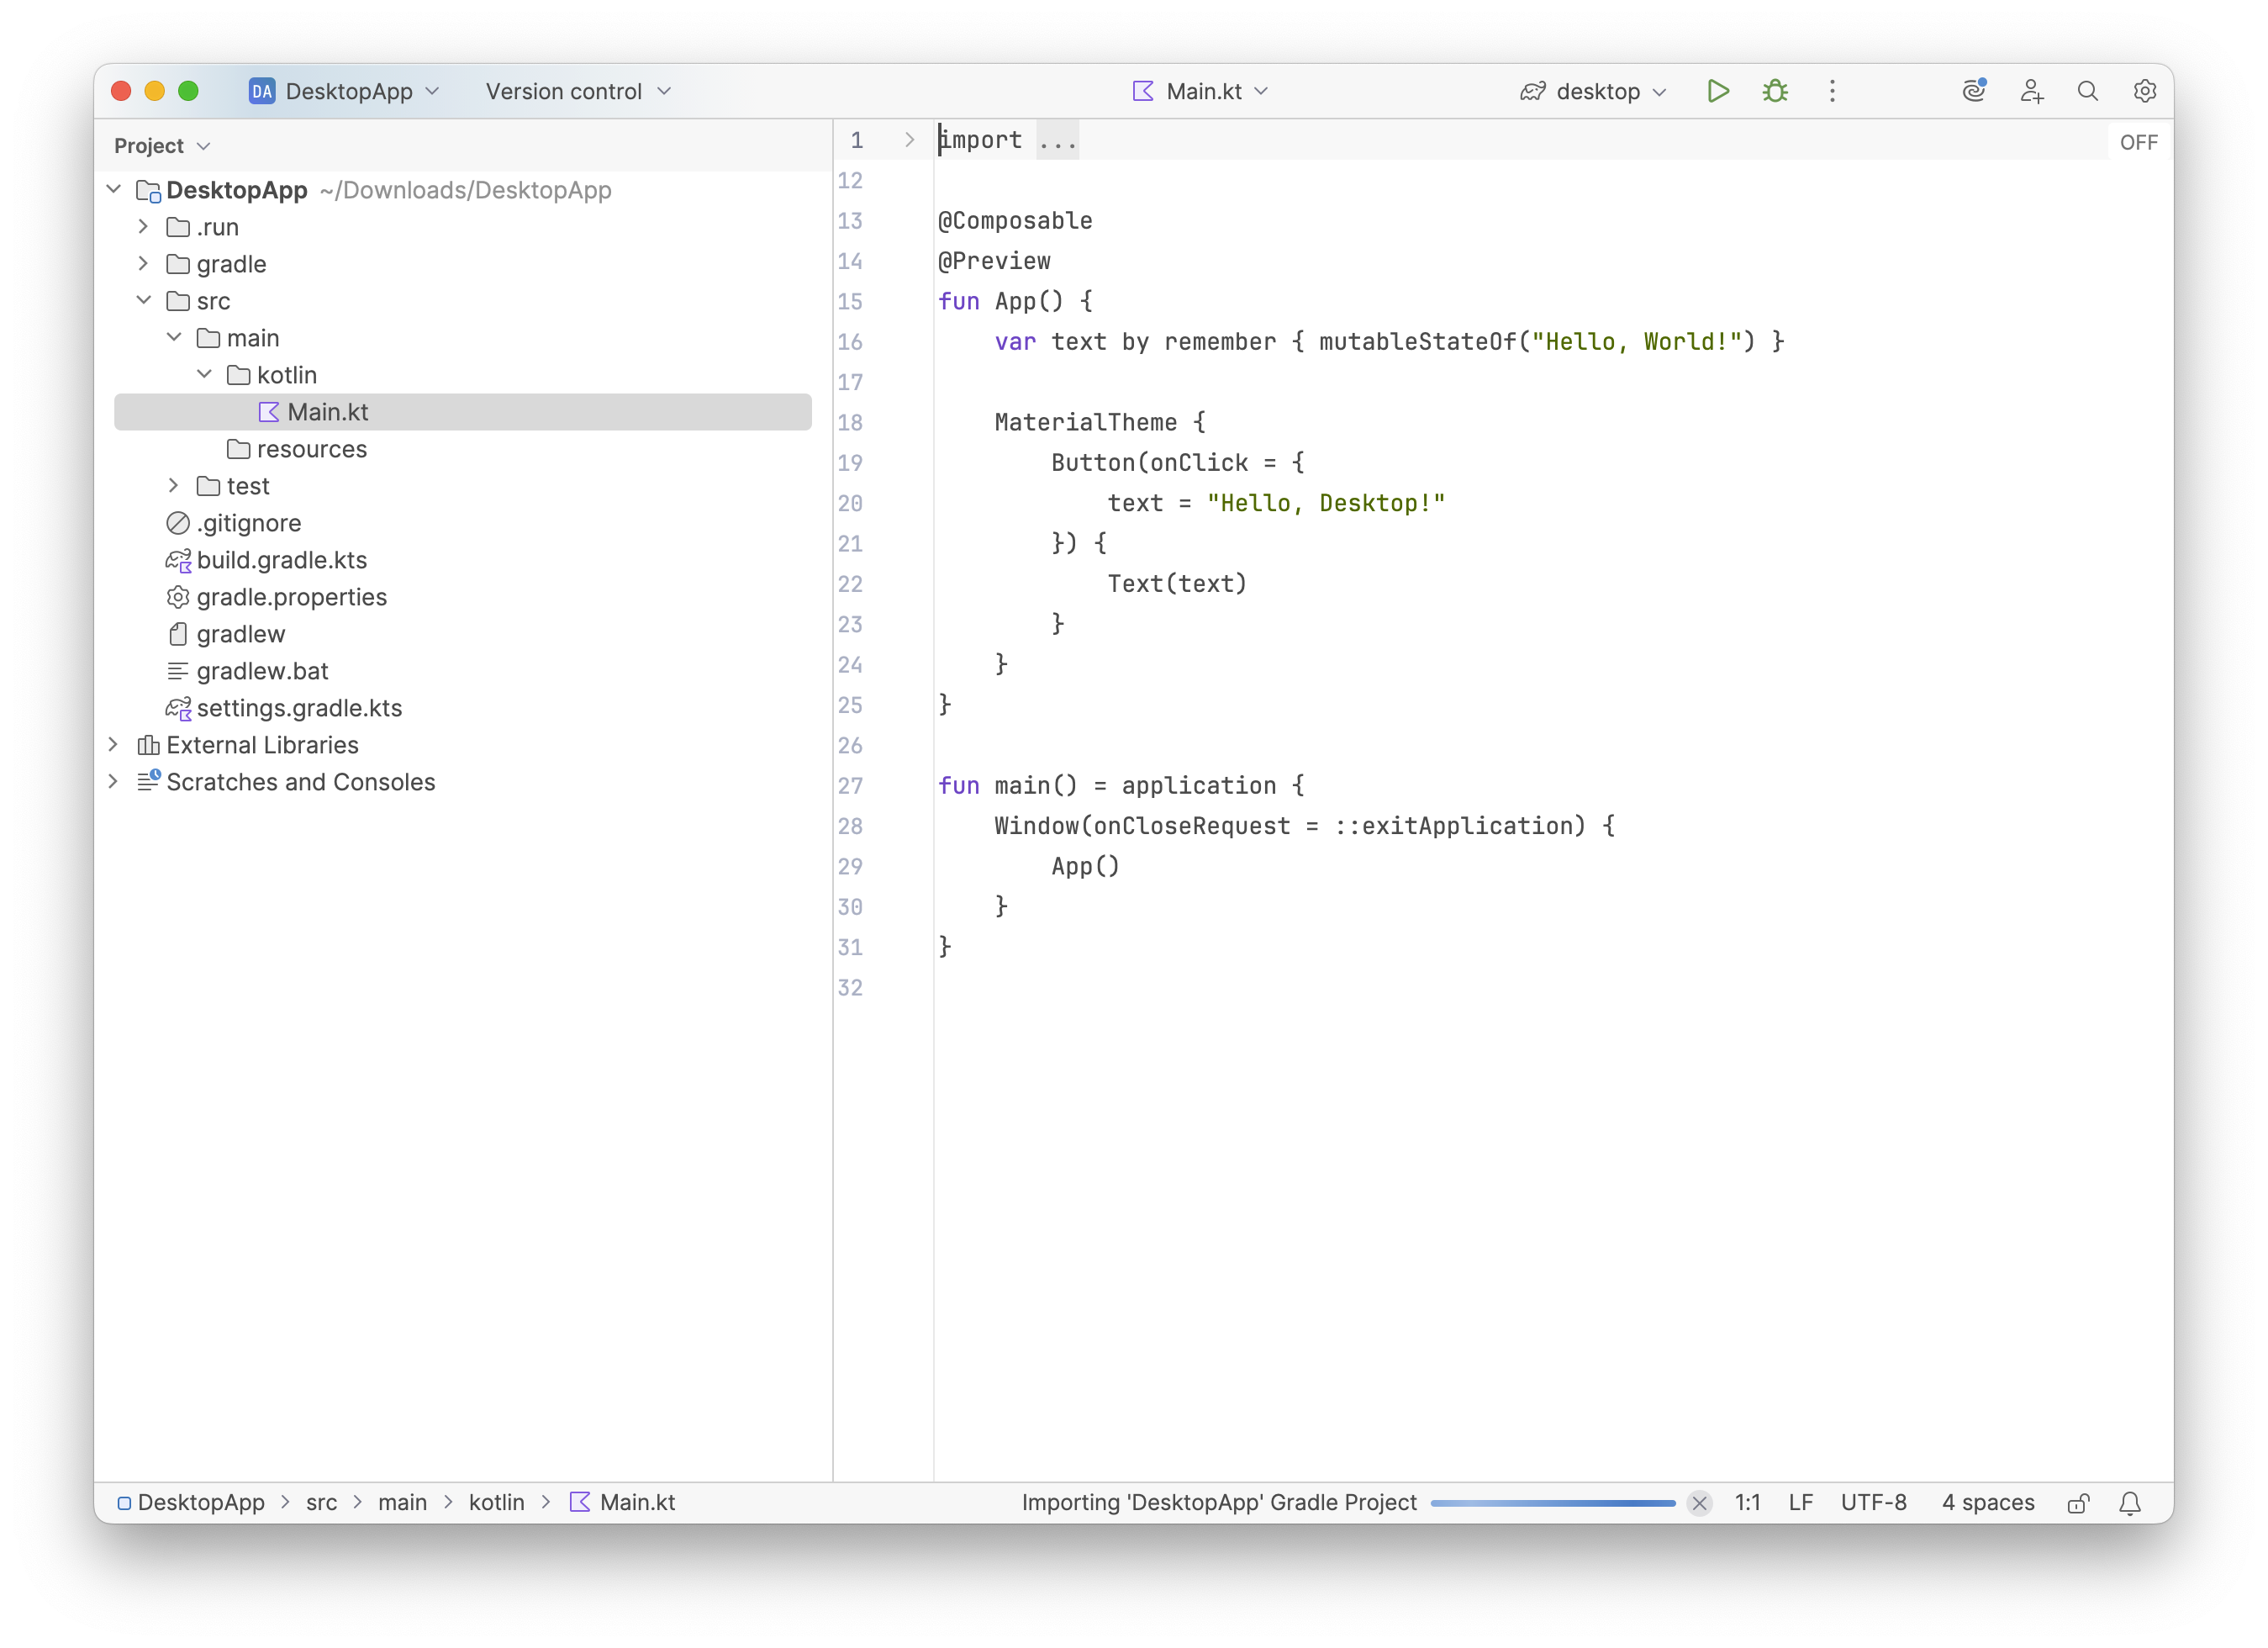The width and height of the screenshot is (2268, 1648).
Task: Expand the External Libraries node
Action: pos(113,745)
